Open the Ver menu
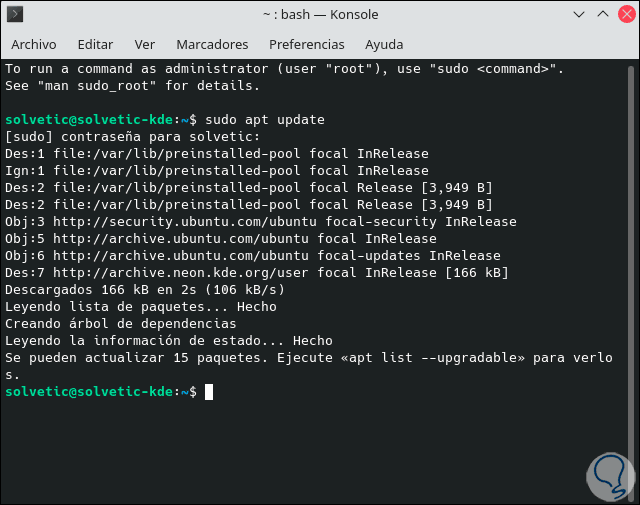 pos(145,45)
